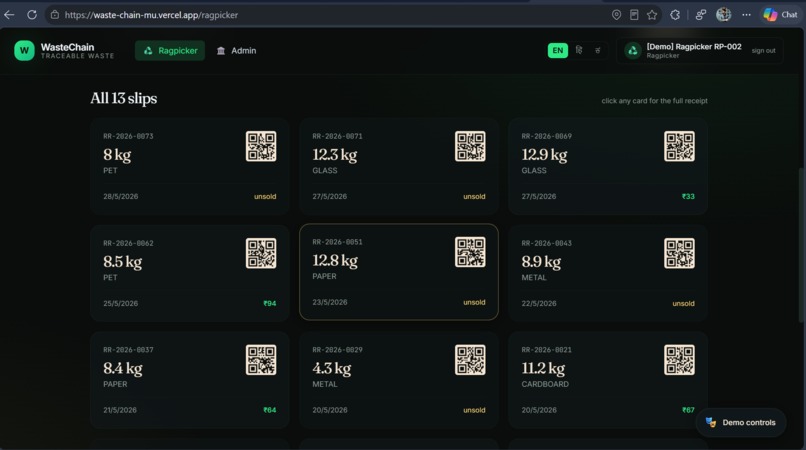Viewport: 806px width, 450px height.
Task: Switch to the Ragpicker tab
Action: click(x=170, y=50)
